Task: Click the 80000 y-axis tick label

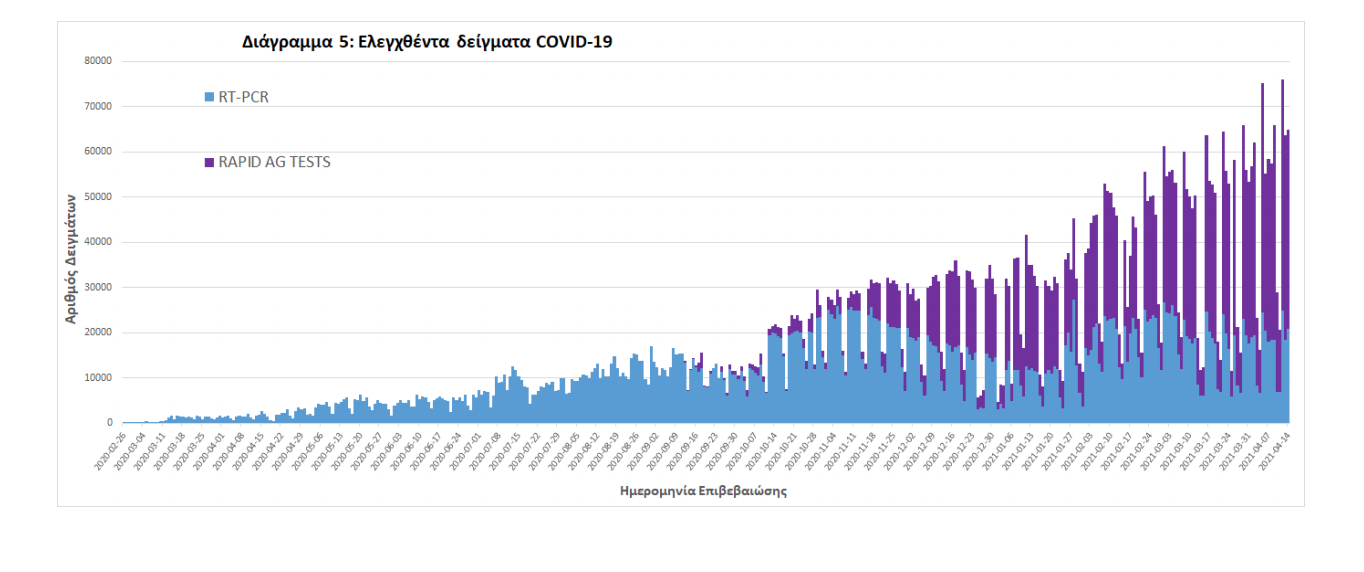Action: pos(97,61)
